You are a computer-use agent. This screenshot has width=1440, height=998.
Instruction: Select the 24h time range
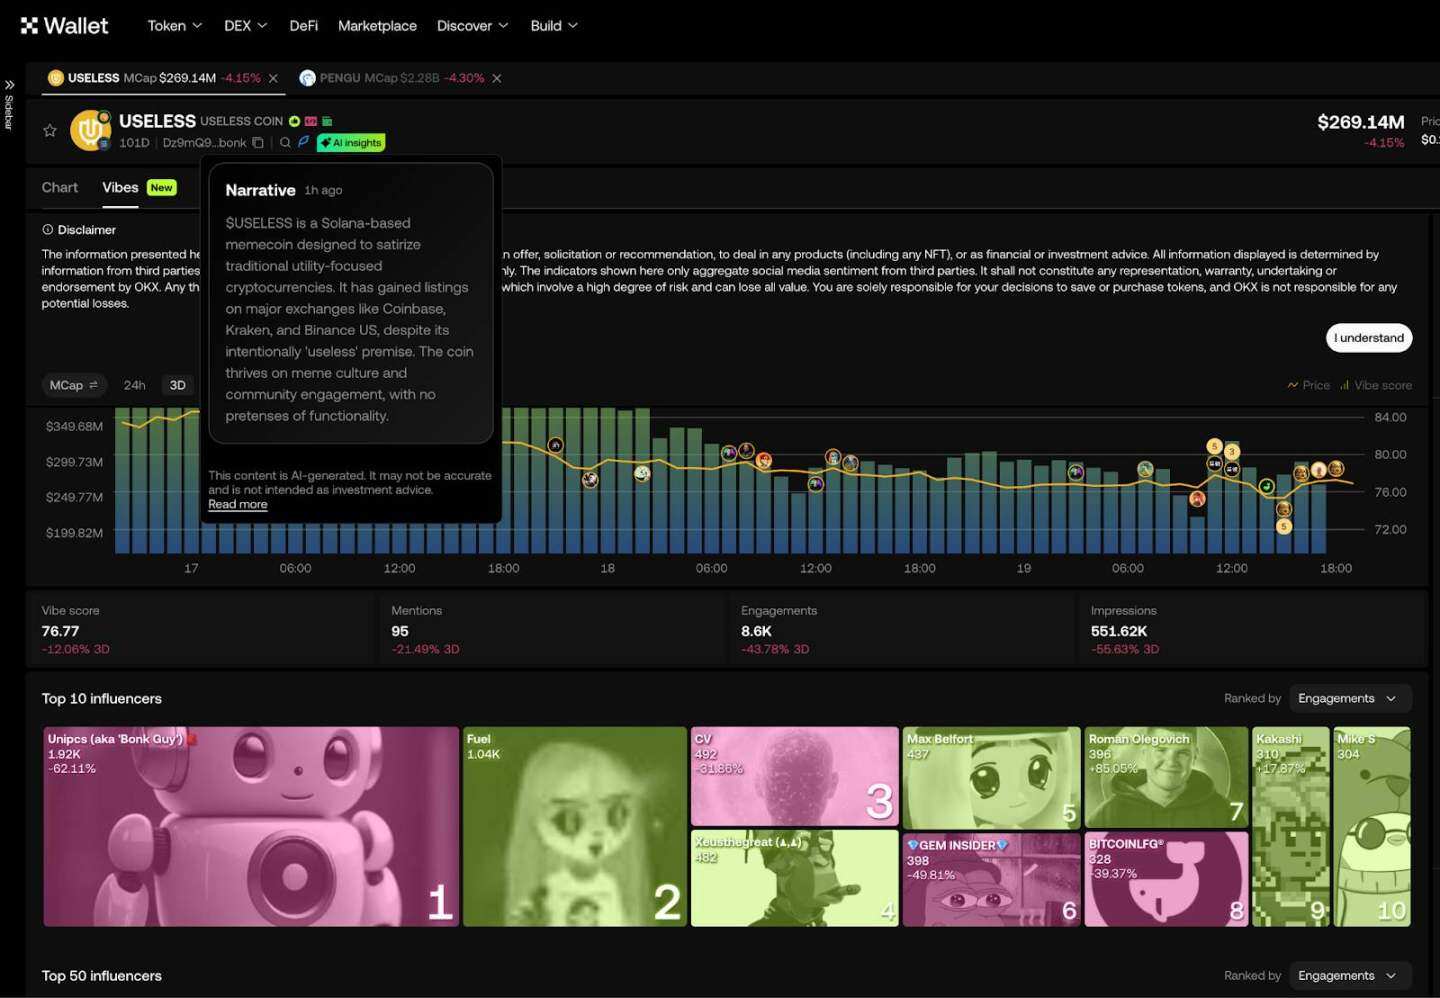pos(134,385)
